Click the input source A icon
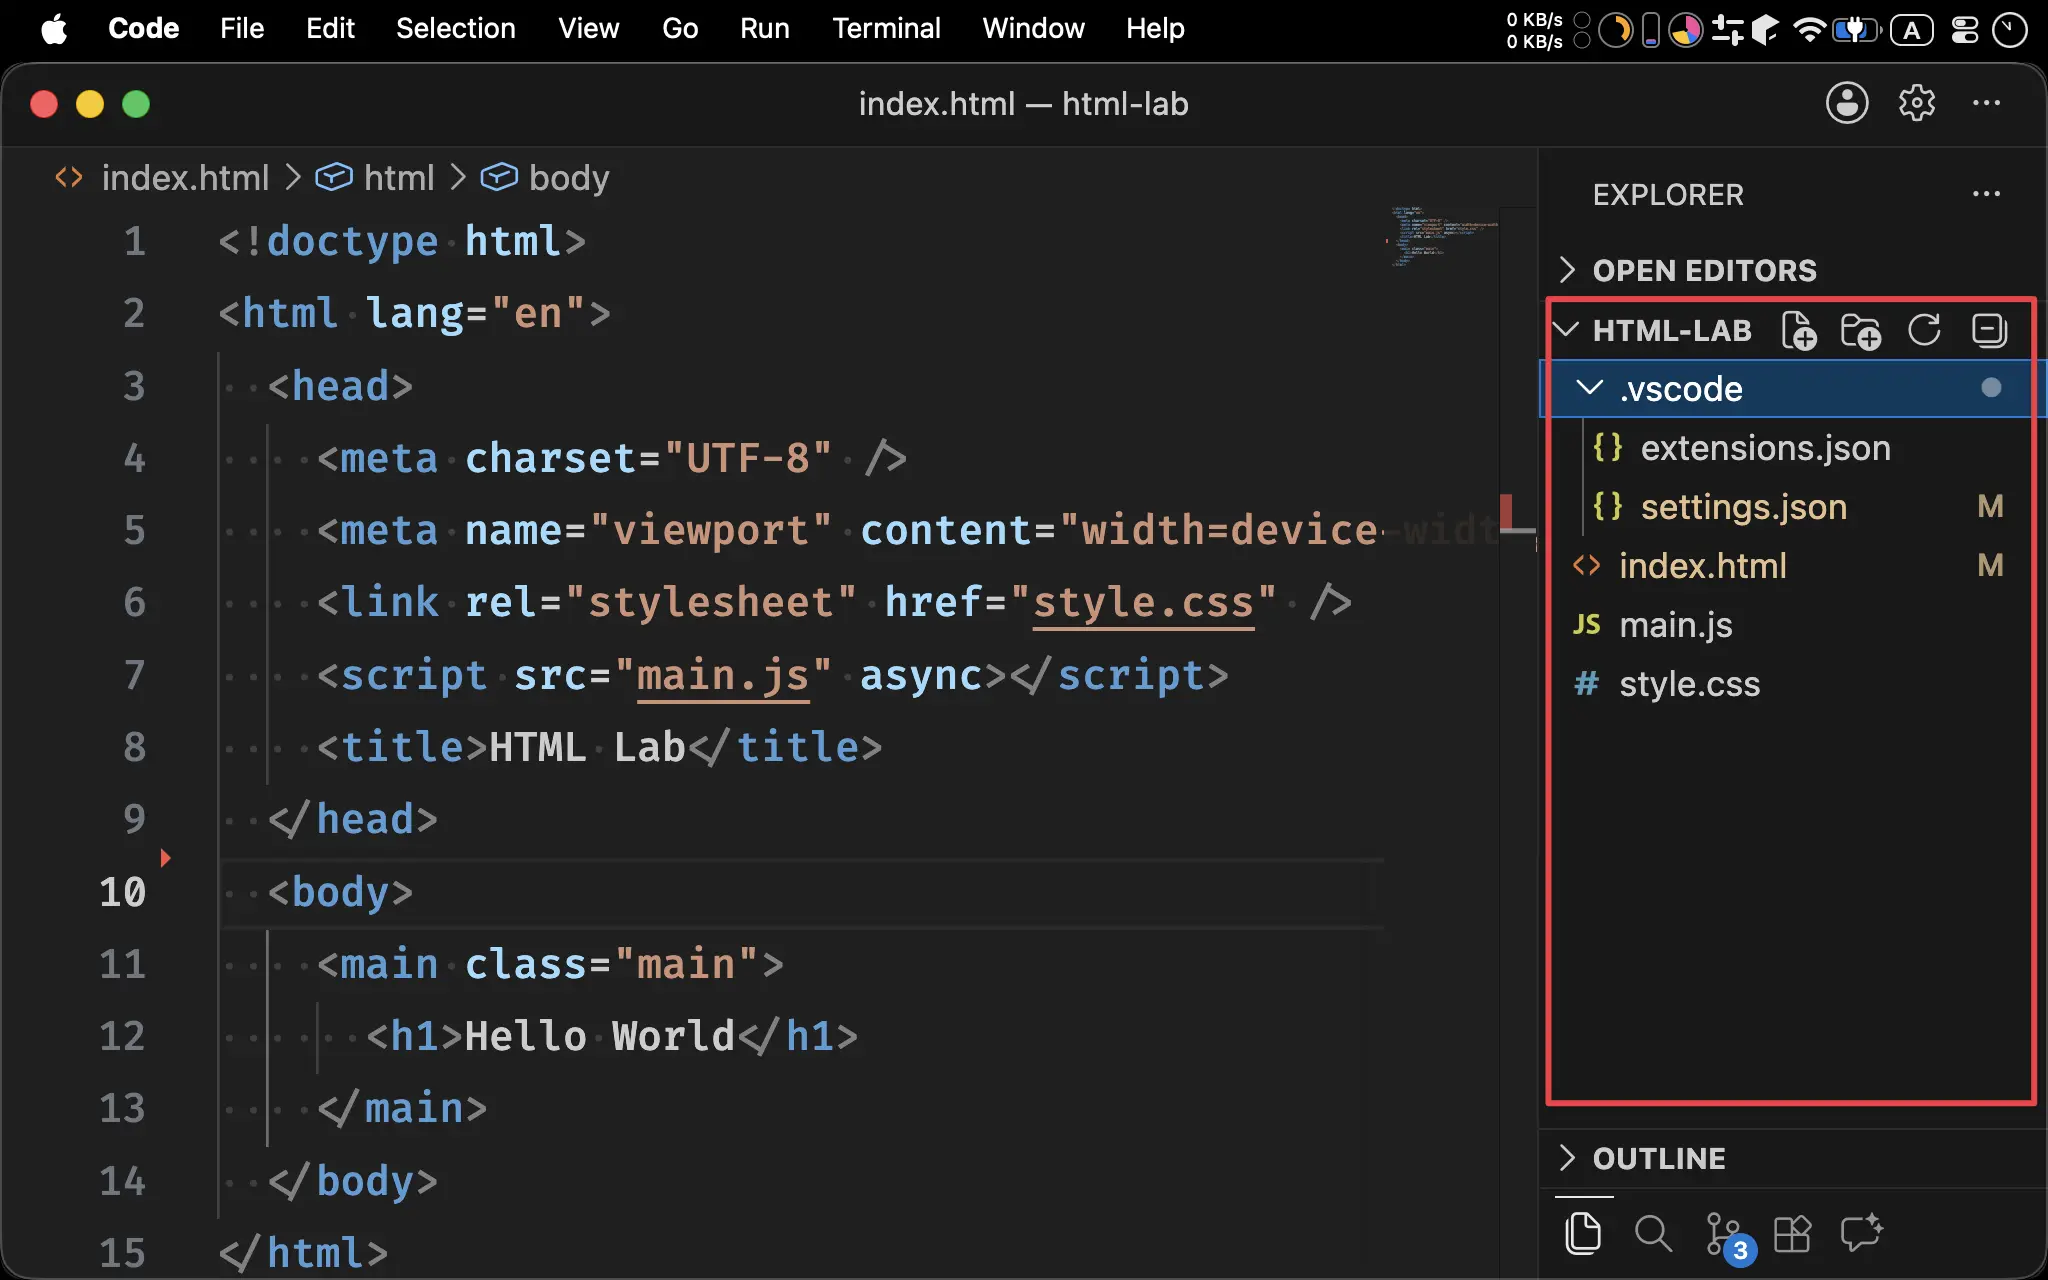2048x1280 pixels. click(x=1912, y=29)
